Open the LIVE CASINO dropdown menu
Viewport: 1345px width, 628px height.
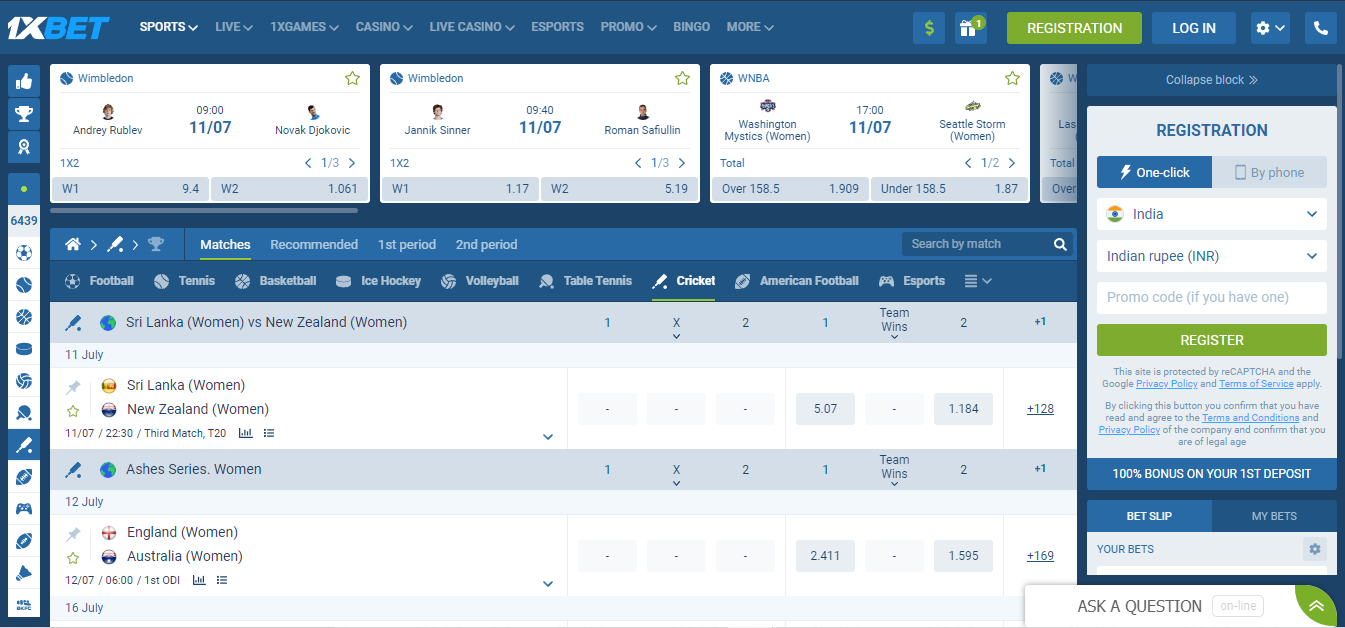coord(472,27)
